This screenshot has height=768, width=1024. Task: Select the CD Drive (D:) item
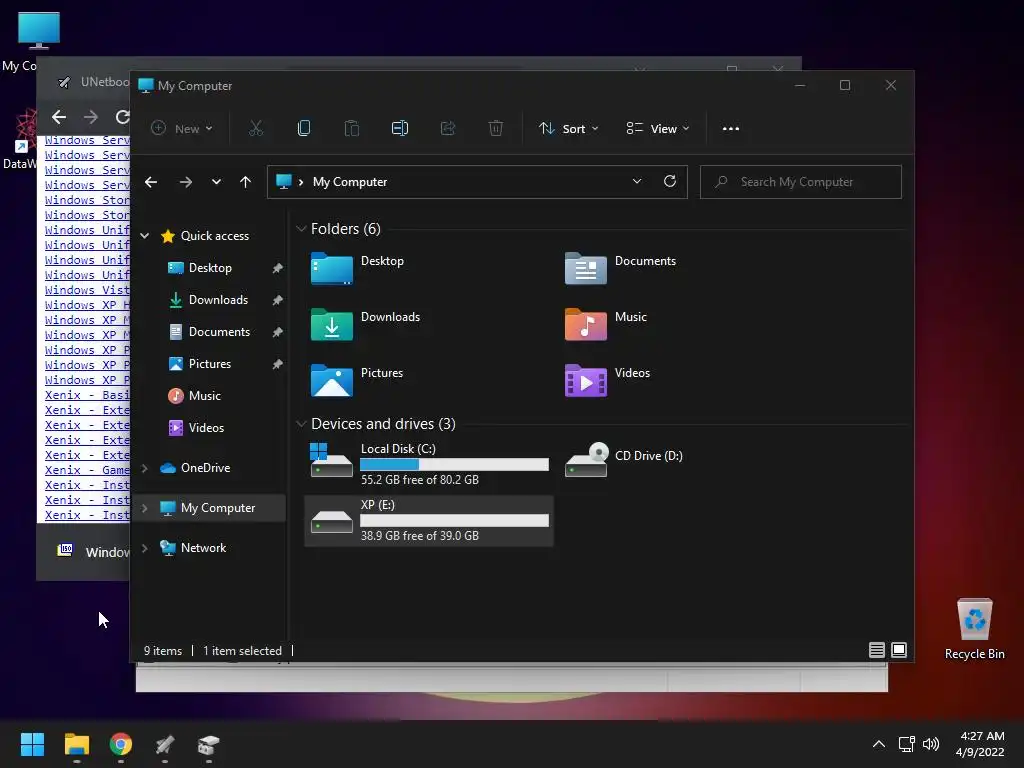tap(624, 459)
